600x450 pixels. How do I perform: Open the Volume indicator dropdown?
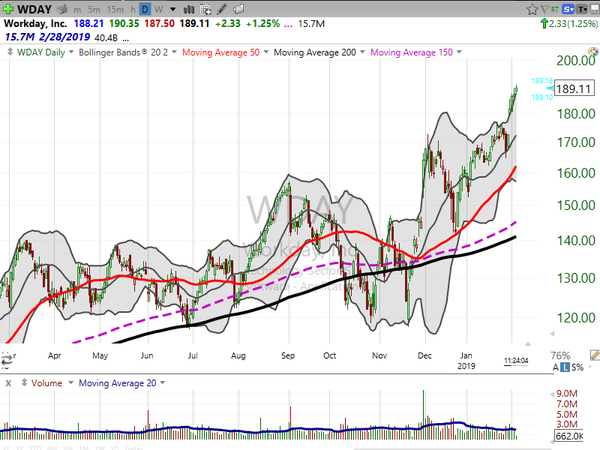point(70,383)
